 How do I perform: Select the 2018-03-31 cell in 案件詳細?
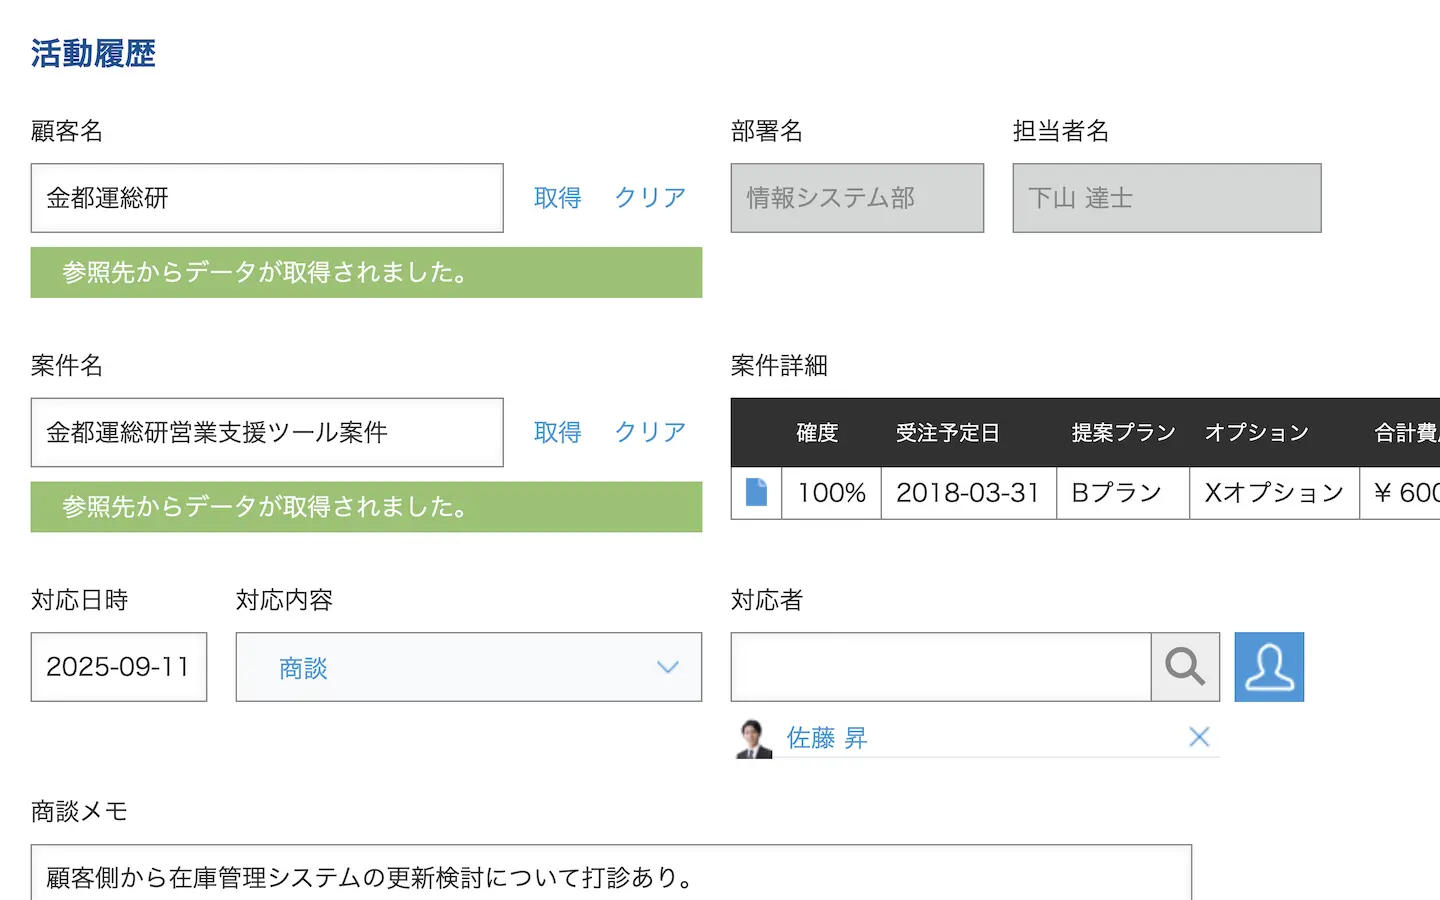pyautogui.click(x=967, y=493)
